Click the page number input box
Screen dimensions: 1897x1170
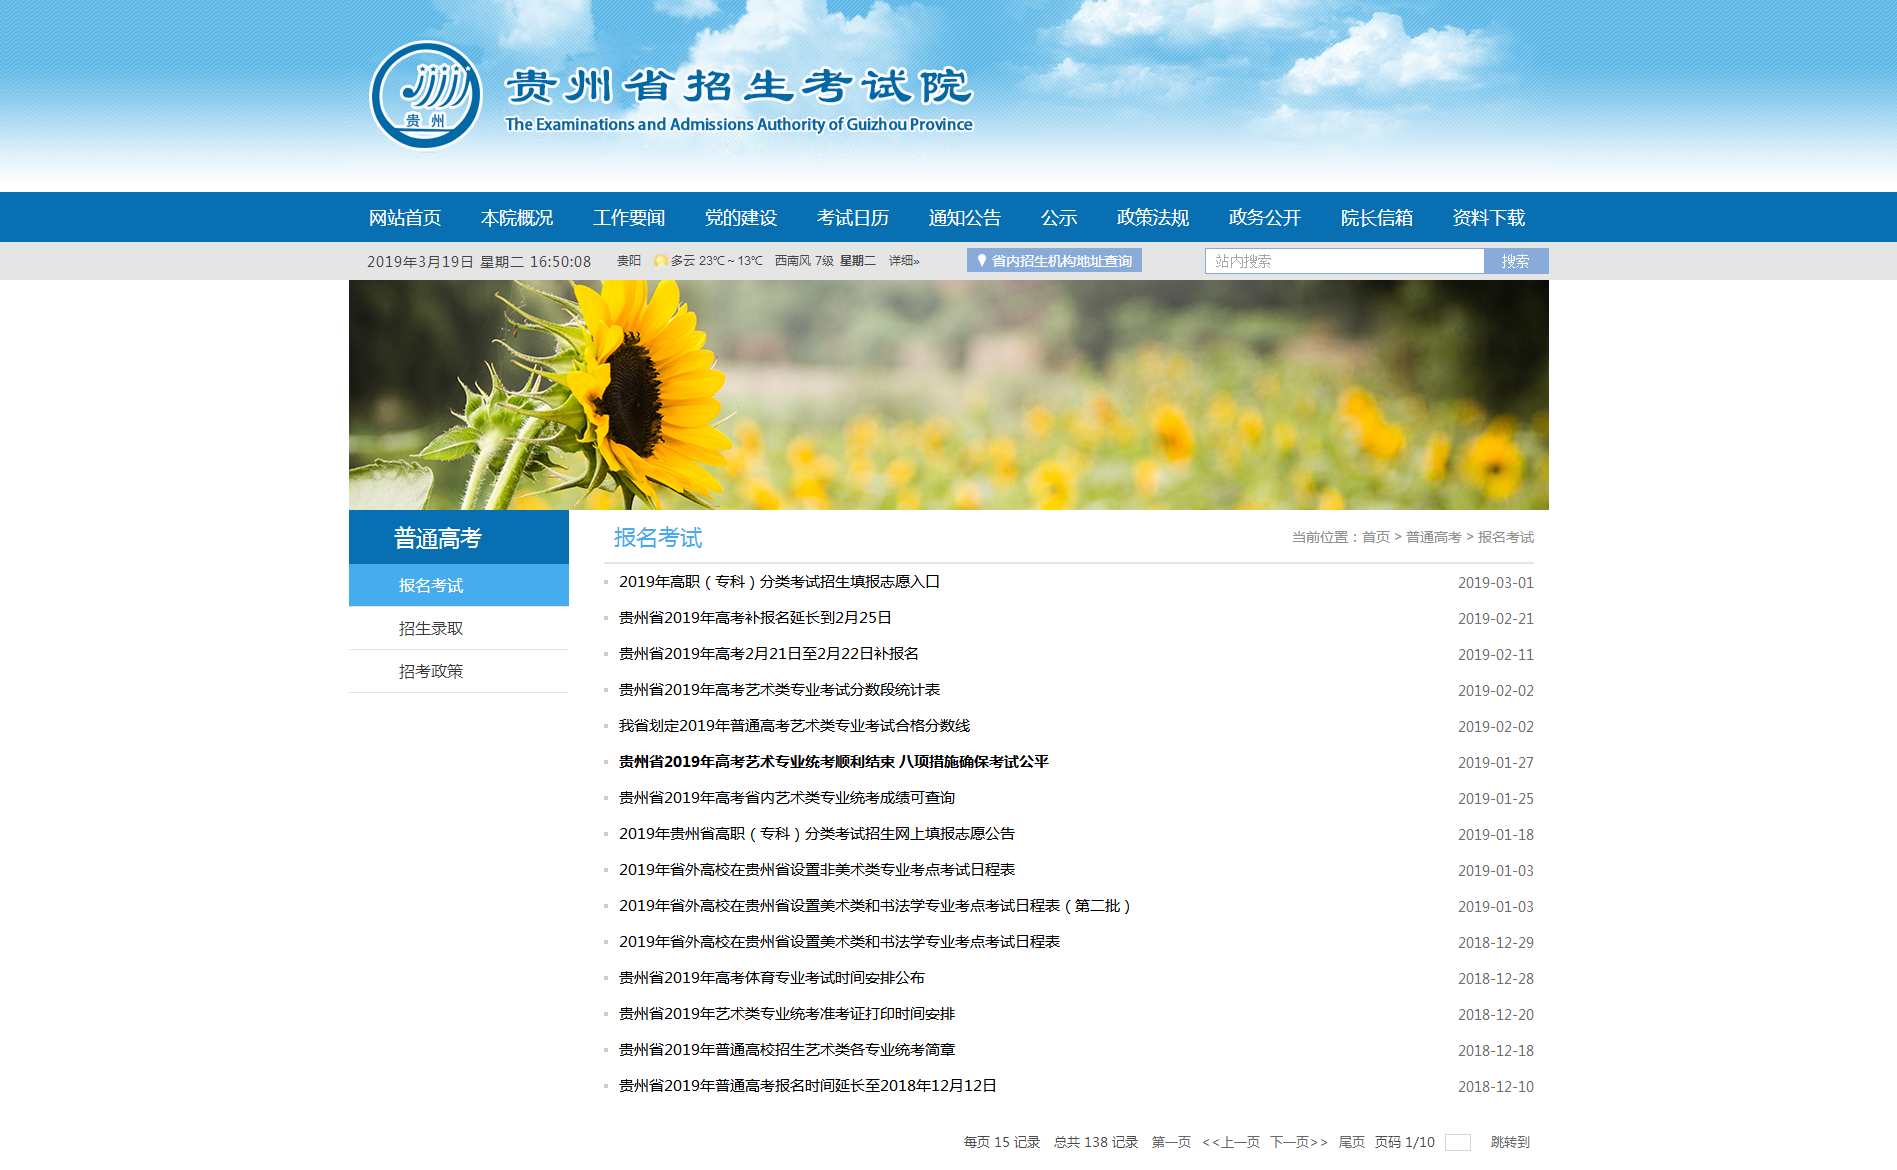[x=1458, y=1142]
